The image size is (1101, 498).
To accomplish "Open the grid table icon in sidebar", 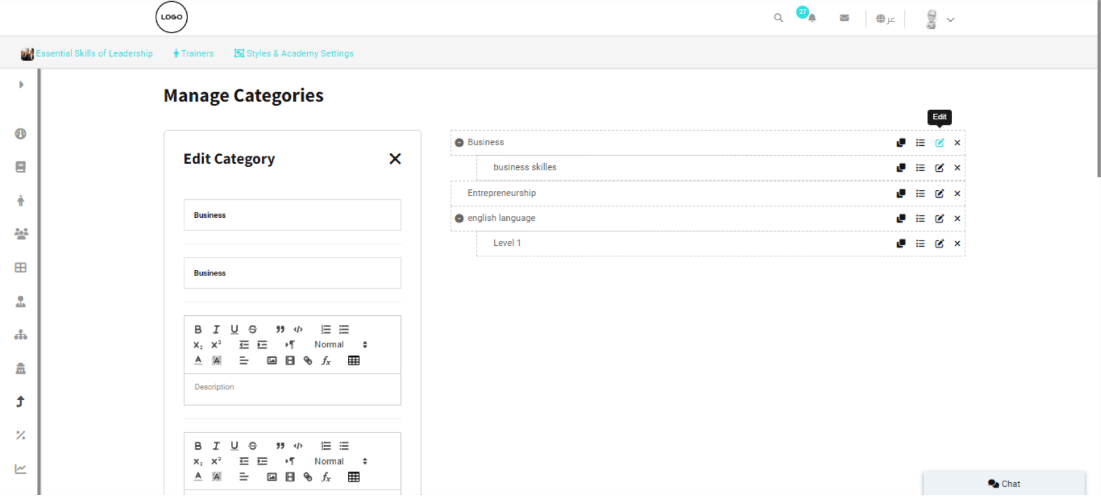I will 20,268.
